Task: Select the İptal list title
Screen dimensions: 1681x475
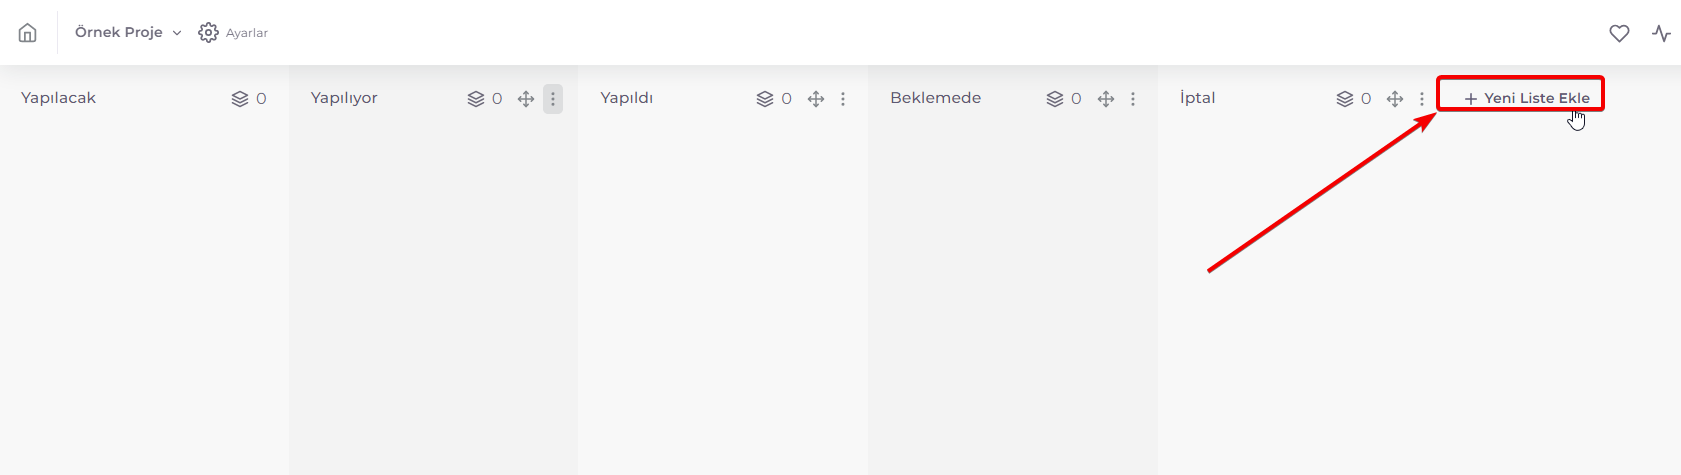Action: [1197, 98]
